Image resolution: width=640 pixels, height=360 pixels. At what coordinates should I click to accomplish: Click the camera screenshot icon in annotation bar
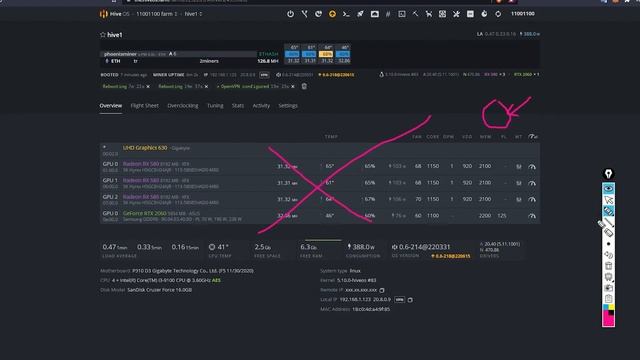coord(608,288)
